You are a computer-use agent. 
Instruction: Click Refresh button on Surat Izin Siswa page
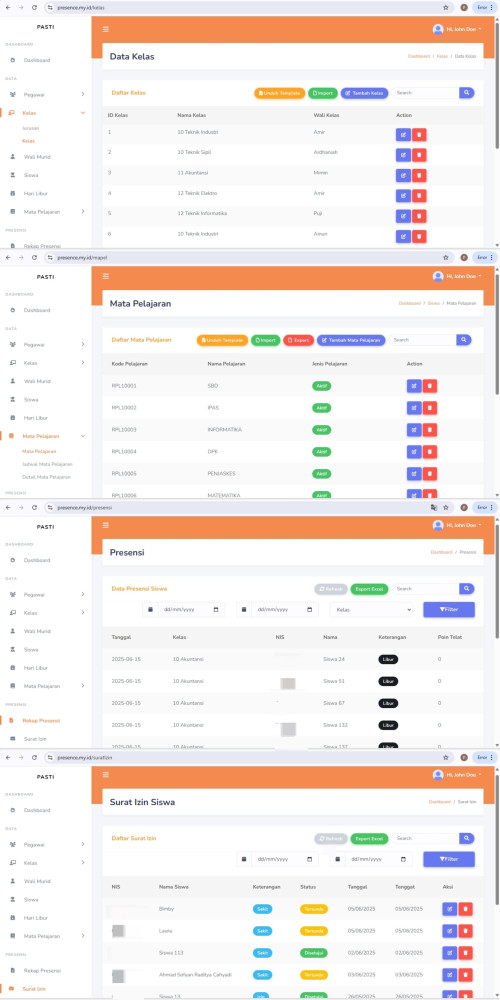pos(330,839)
